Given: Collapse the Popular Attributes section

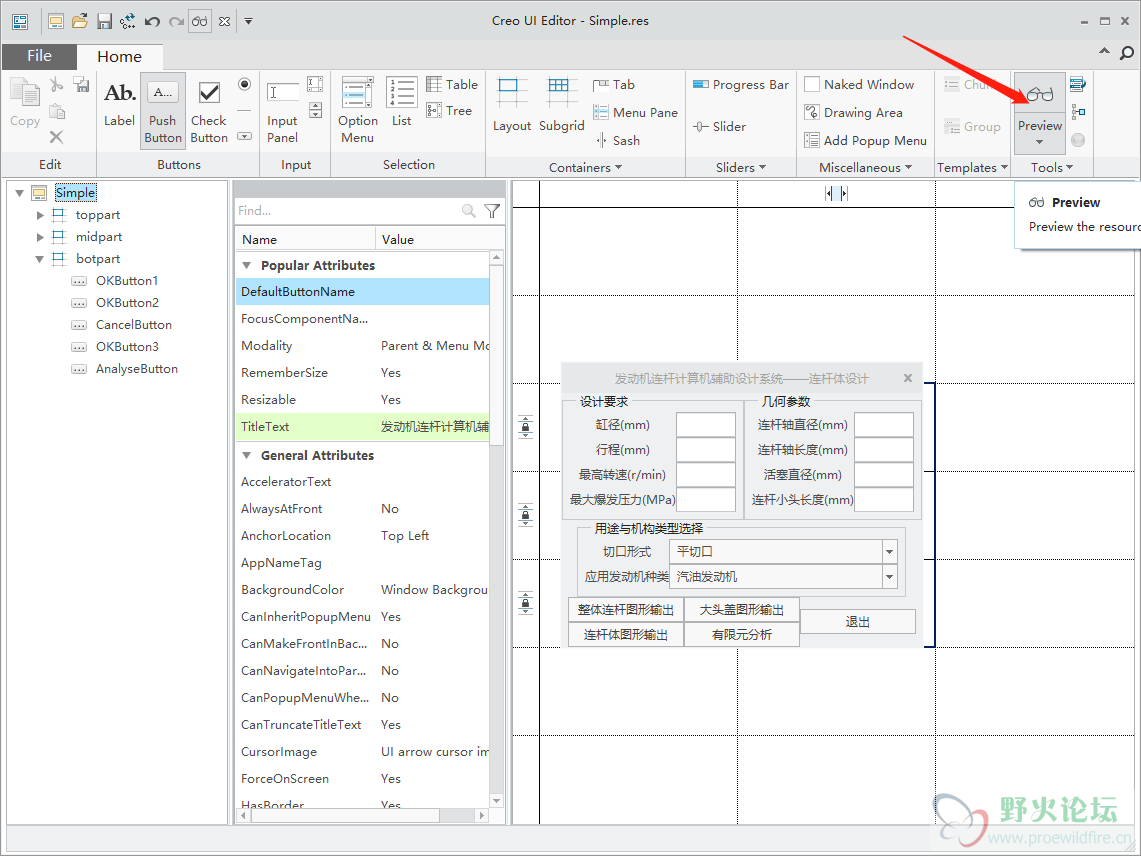Looking at the screenshot, I should 246,266.
